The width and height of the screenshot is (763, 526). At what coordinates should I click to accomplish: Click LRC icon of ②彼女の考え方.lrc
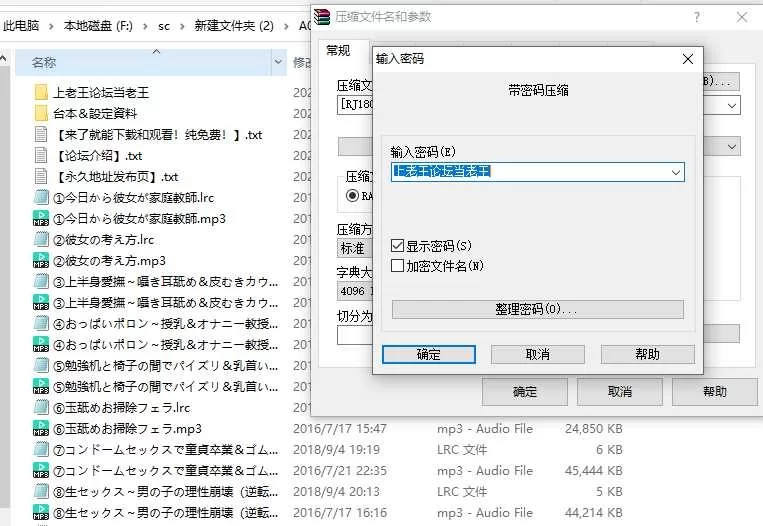point(41,239)
